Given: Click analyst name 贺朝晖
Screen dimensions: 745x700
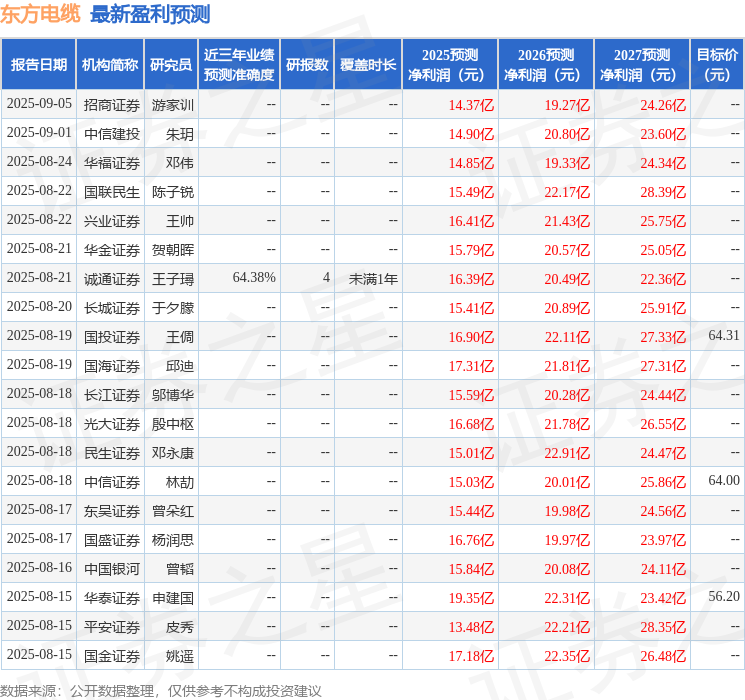Looking at the screenshot, I should click(x=173, y=249).
